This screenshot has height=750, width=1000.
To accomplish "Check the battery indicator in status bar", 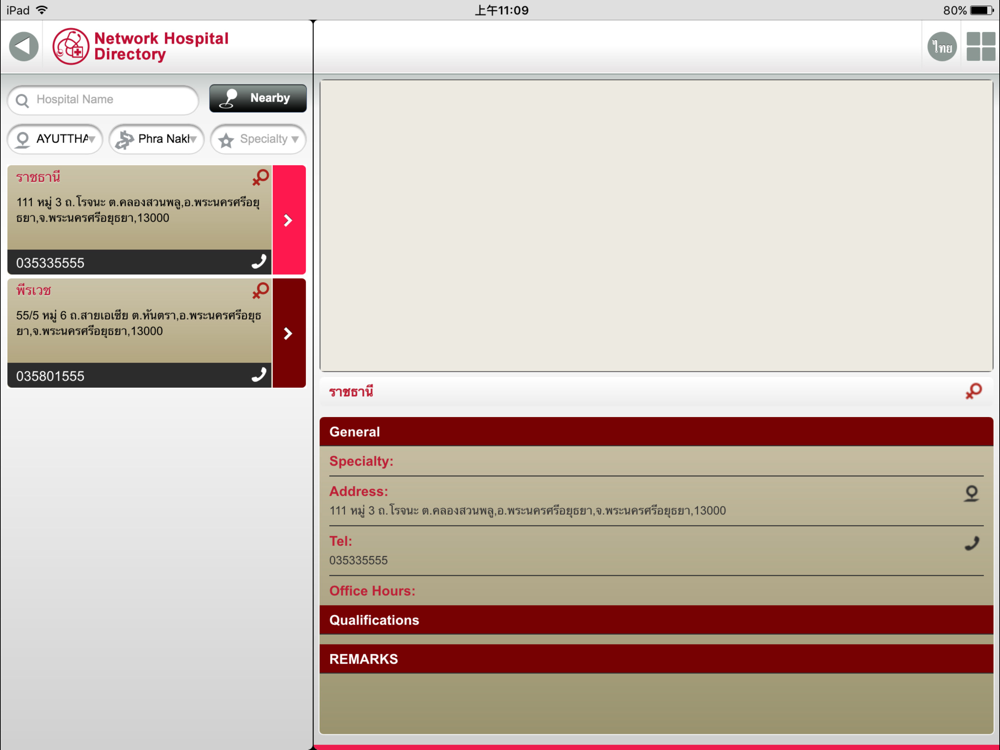I will pyautogui.click(x=981, y=10).
